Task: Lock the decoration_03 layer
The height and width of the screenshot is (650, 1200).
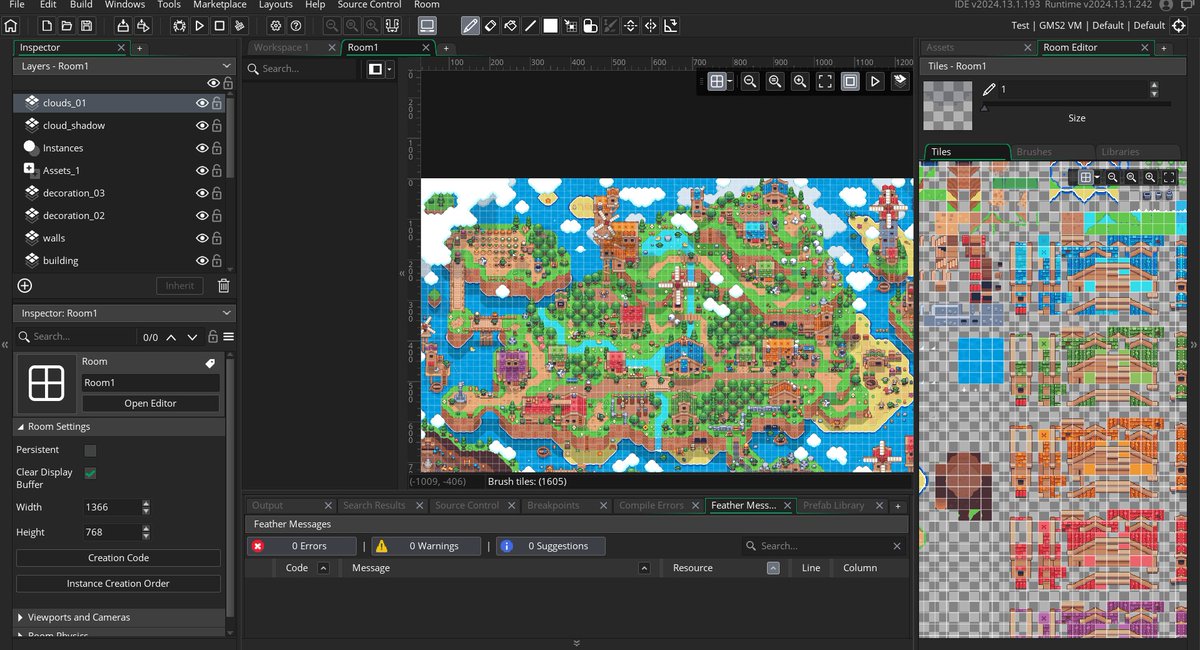Action: pyautogui.click(x=216, y=193)
